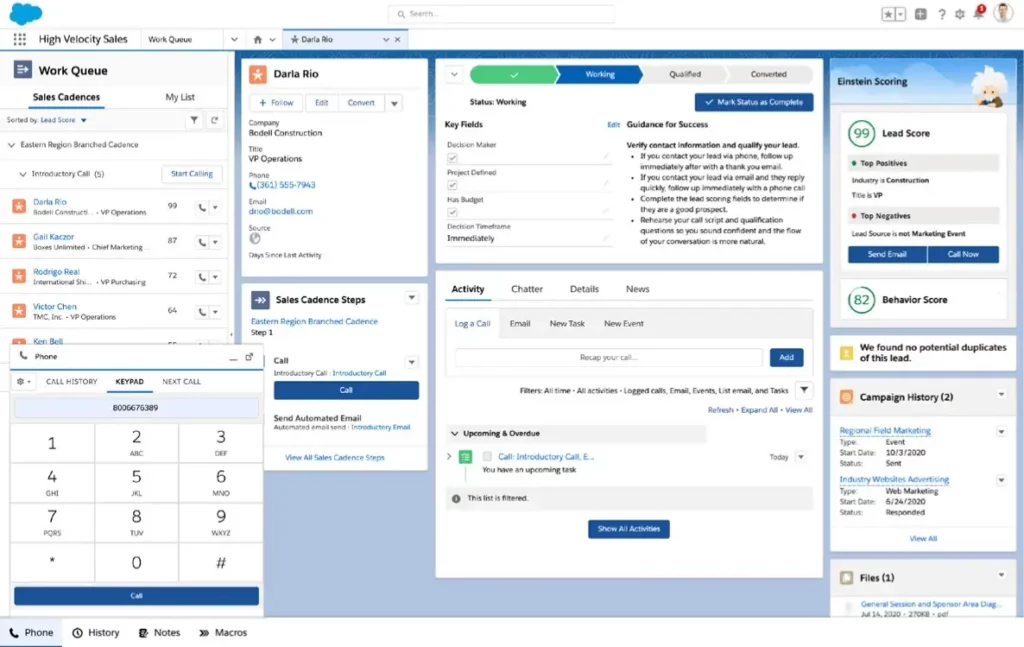Collapse the Upcoming & Overdue section

[455, 434]
